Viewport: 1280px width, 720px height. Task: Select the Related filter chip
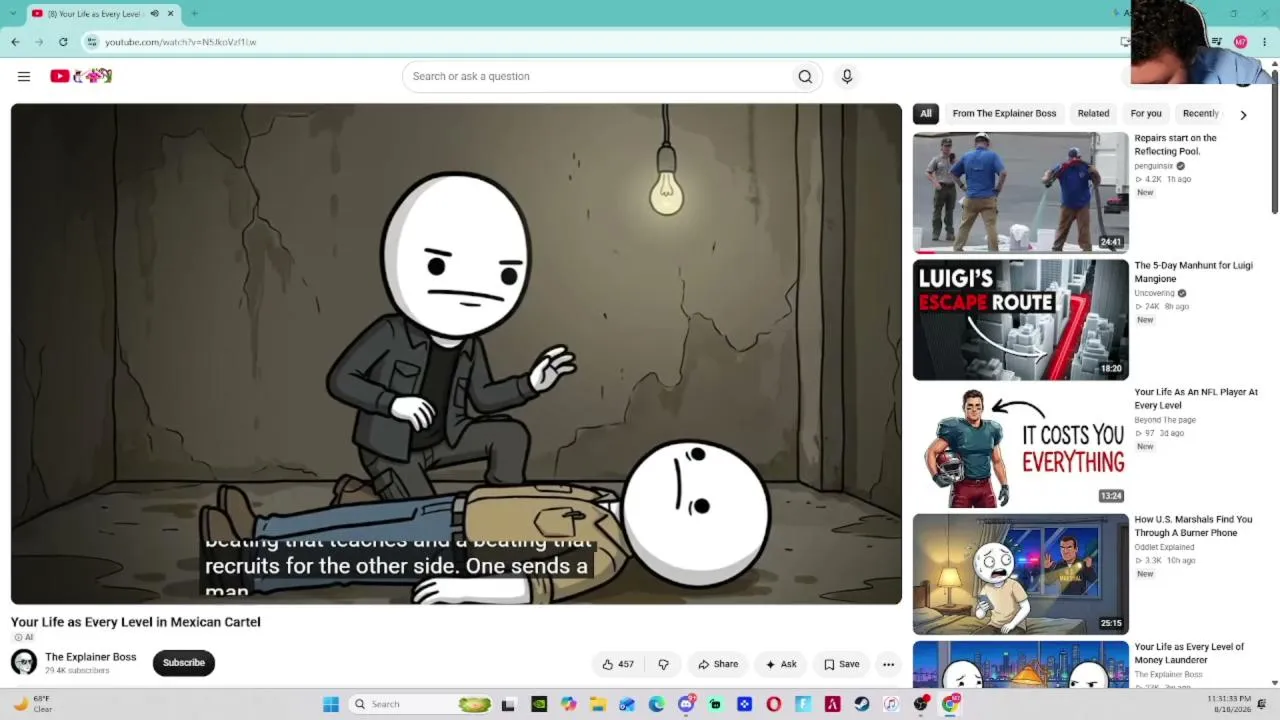(1093, 114)
